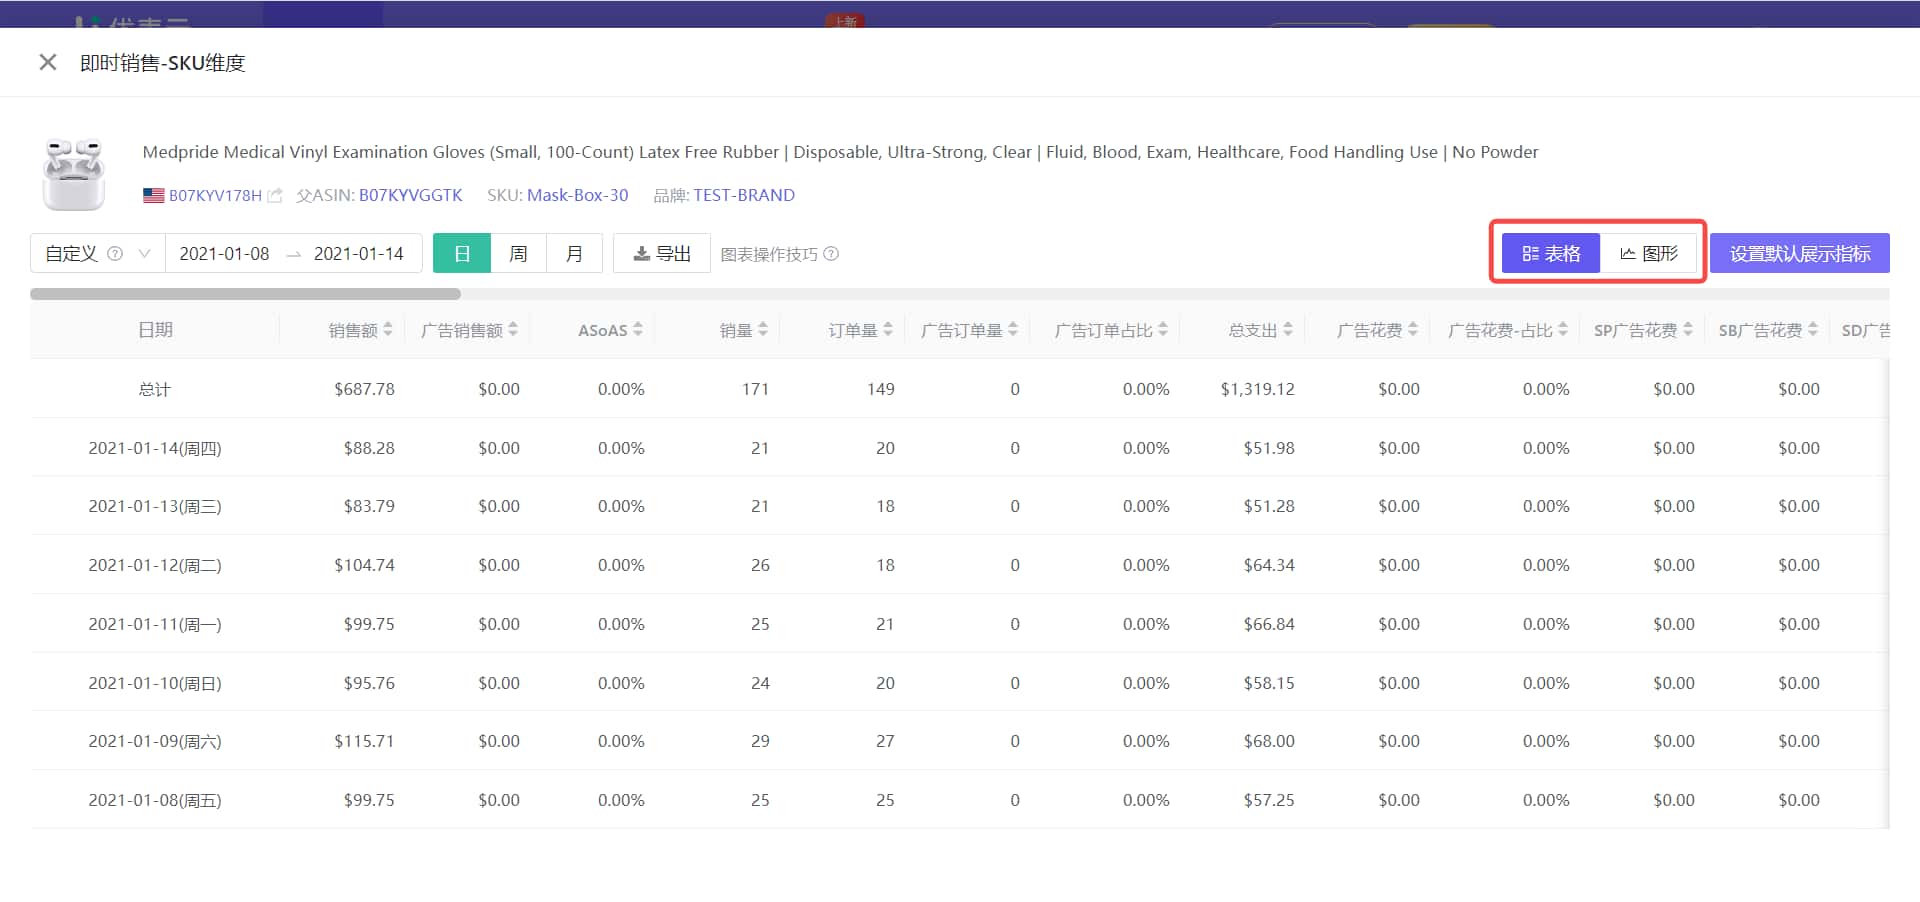Screen dimensions: 1920x902
Task: Select 周 weekly tab
Action: pos(518,254)
